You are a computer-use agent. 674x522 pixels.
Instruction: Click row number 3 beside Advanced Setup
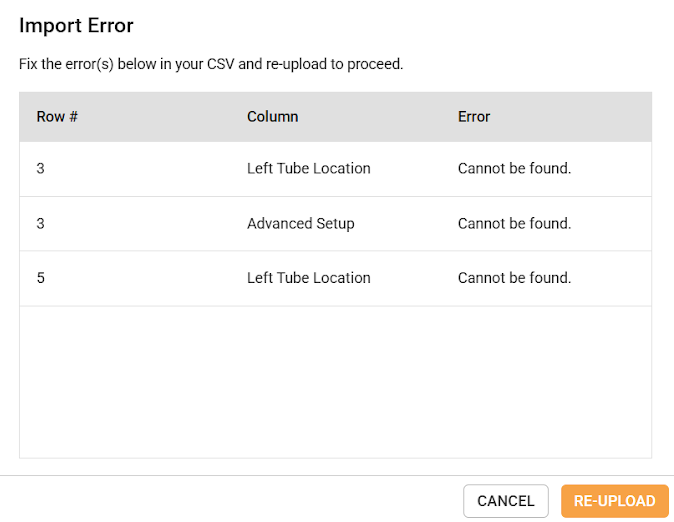pyautogui.click(x=41, y=223)
